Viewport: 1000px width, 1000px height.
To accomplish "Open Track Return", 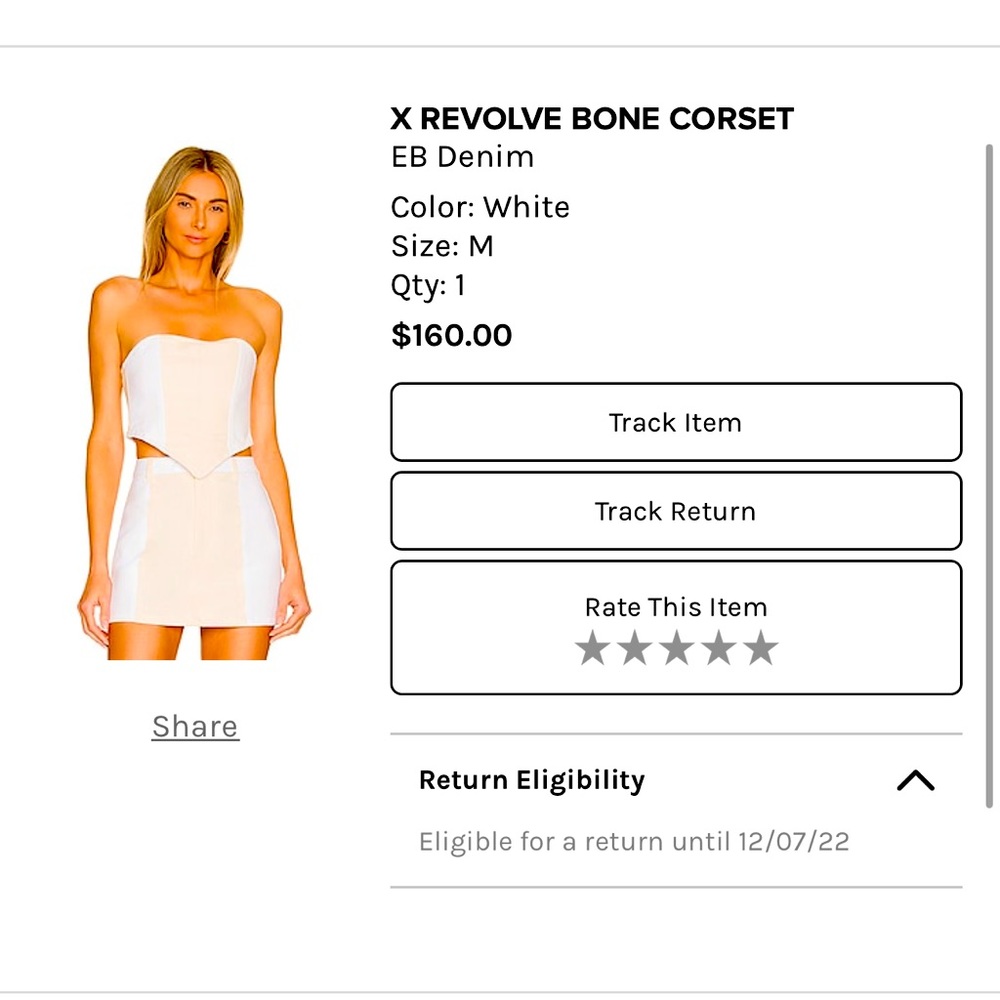I will click(676, 511).
